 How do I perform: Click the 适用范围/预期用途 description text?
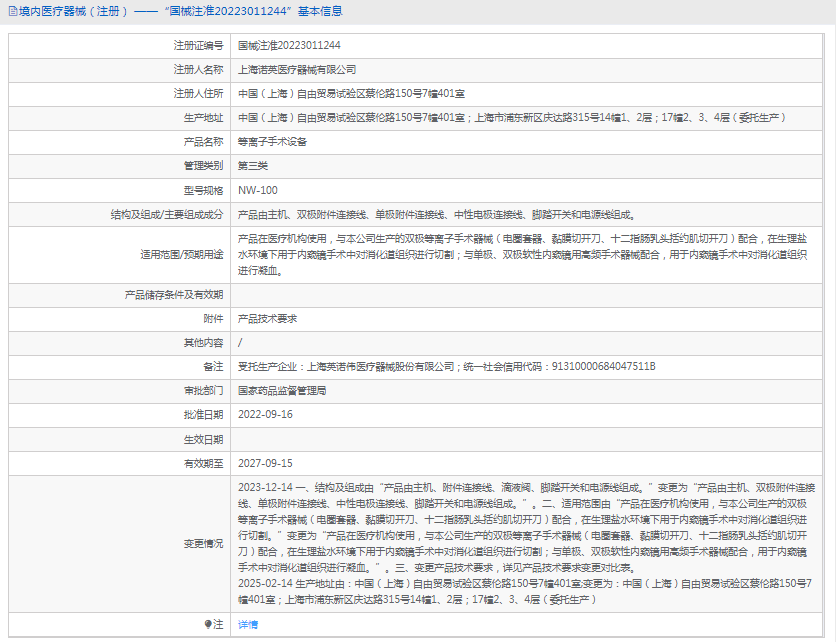click(x=522, y=254)
